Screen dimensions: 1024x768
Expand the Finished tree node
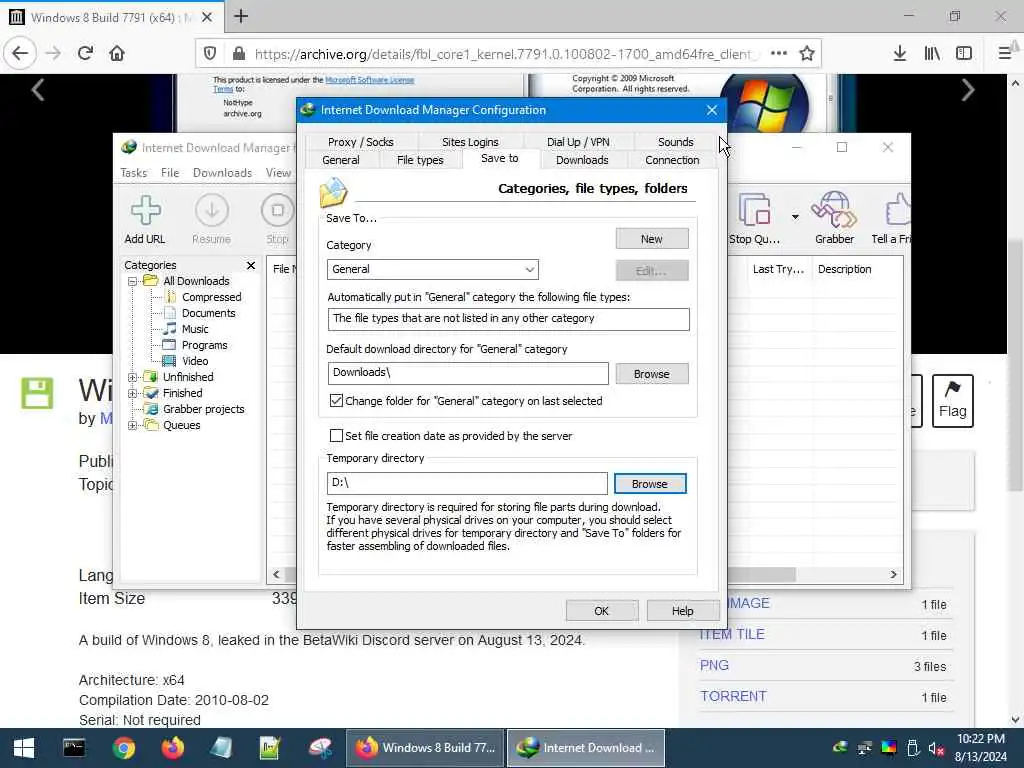click(133, 393)
